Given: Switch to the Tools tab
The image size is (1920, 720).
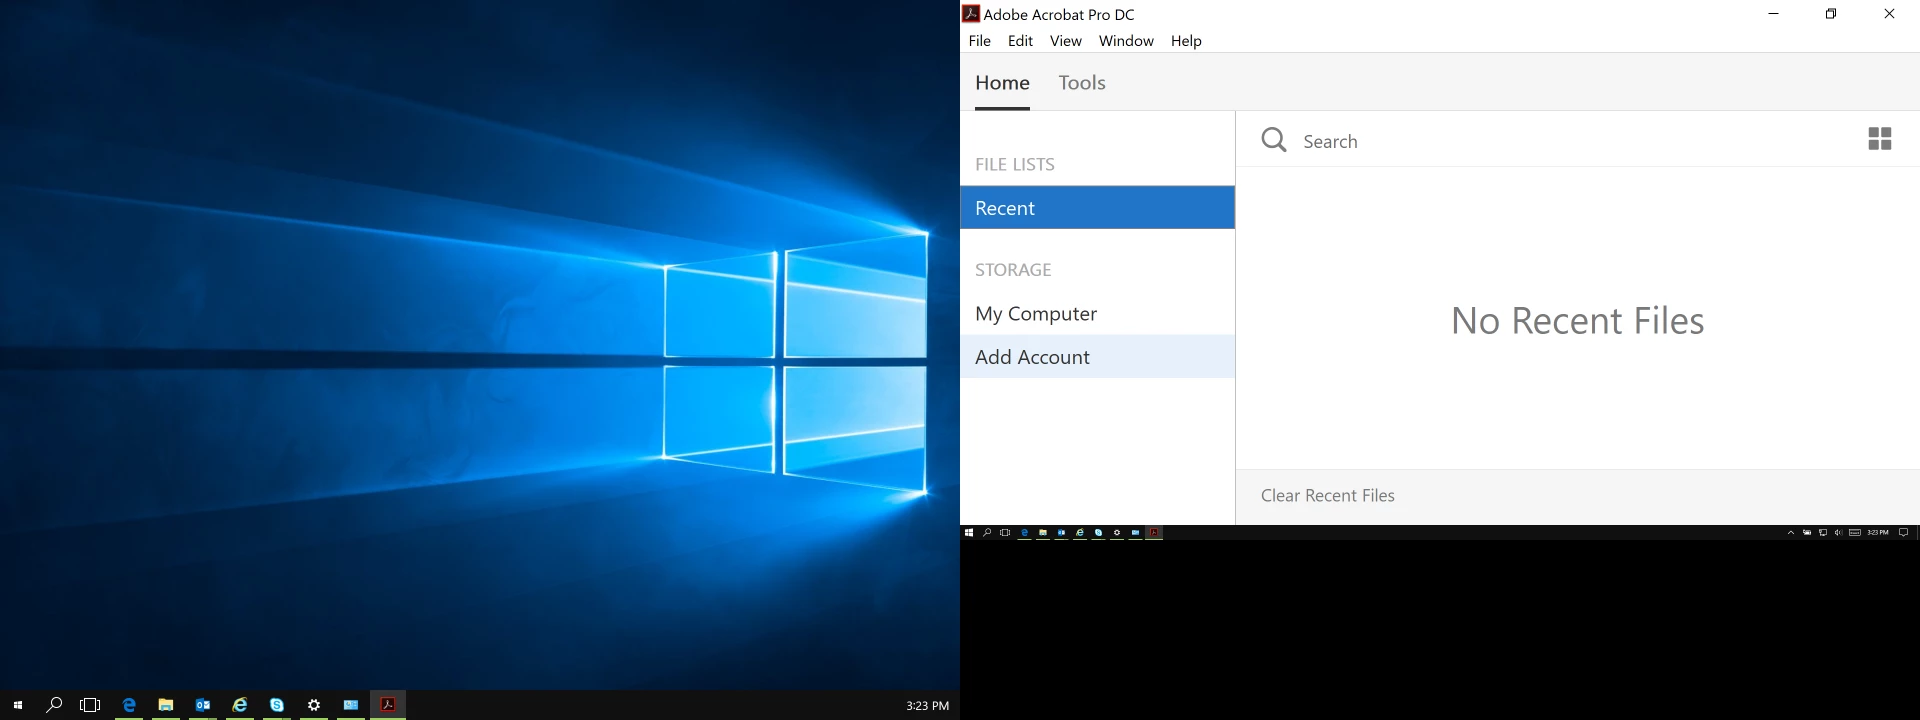Looking at the screenshot, I should point(1082,83).
